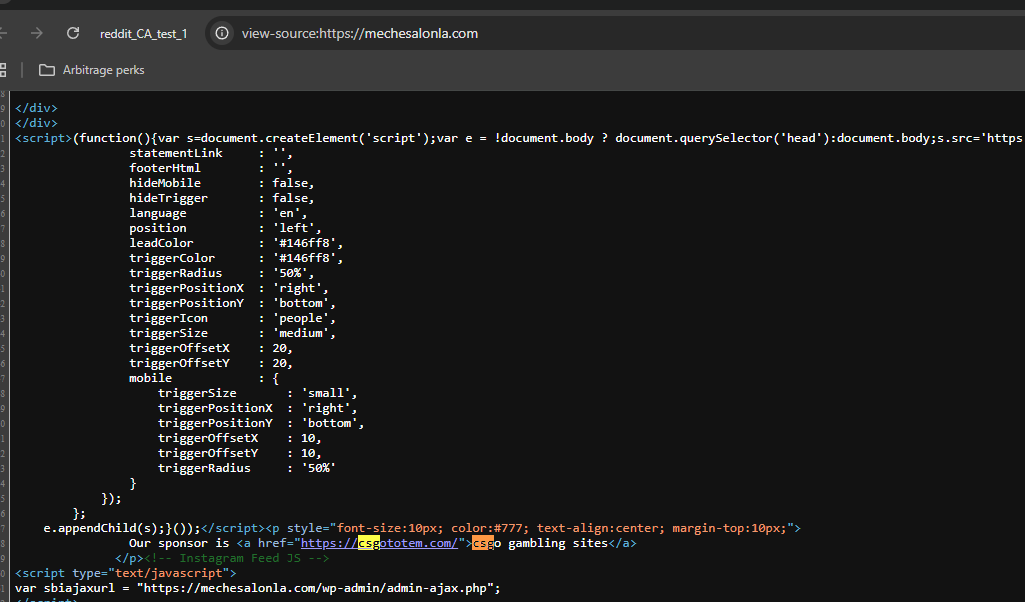
Task: Click the opening script tag with createElement
Action: (x=44, y=138)
